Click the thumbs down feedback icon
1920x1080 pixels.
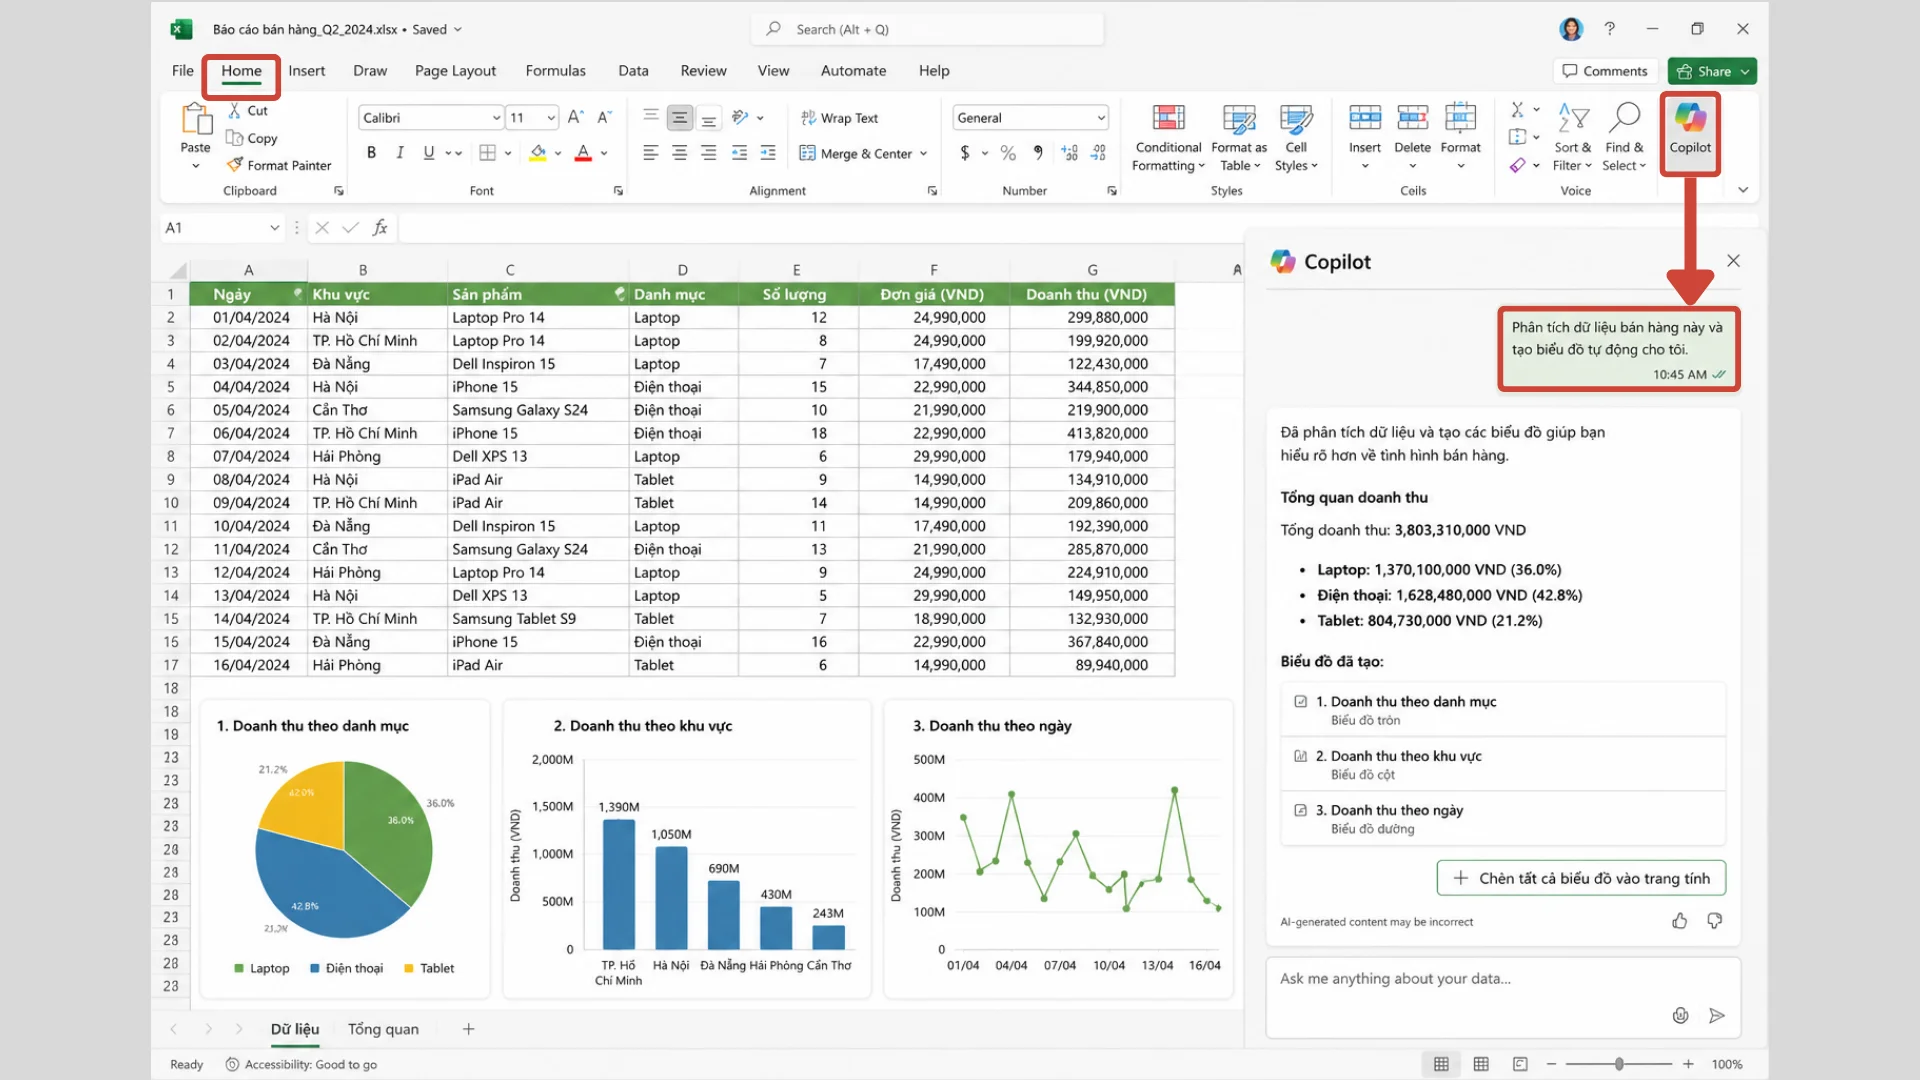click(1715, 921)
